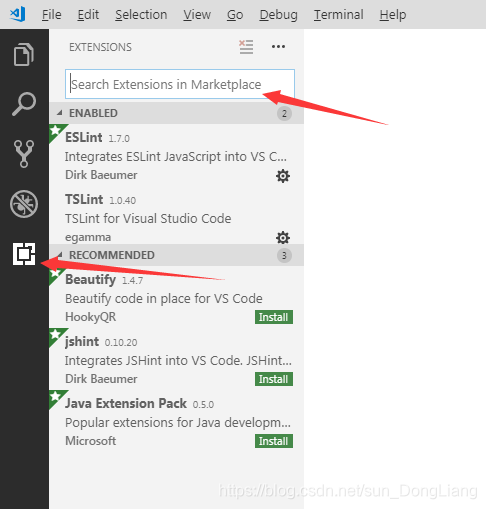Click the jshint recommended star badge
The width and height of the screenshot is (486, 509).
pos(56,335)
